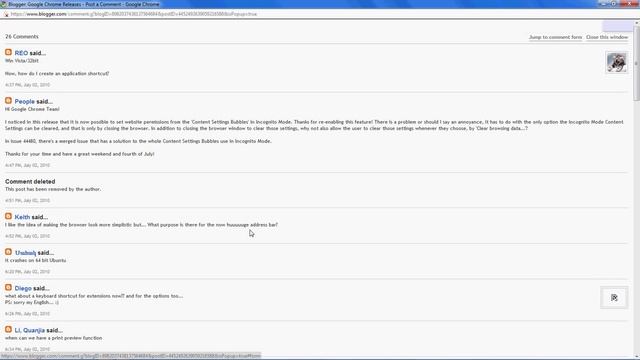This screenshot has width=640, height=360.
Task: Click the Blogger icon next to REO
Action: 8,52
